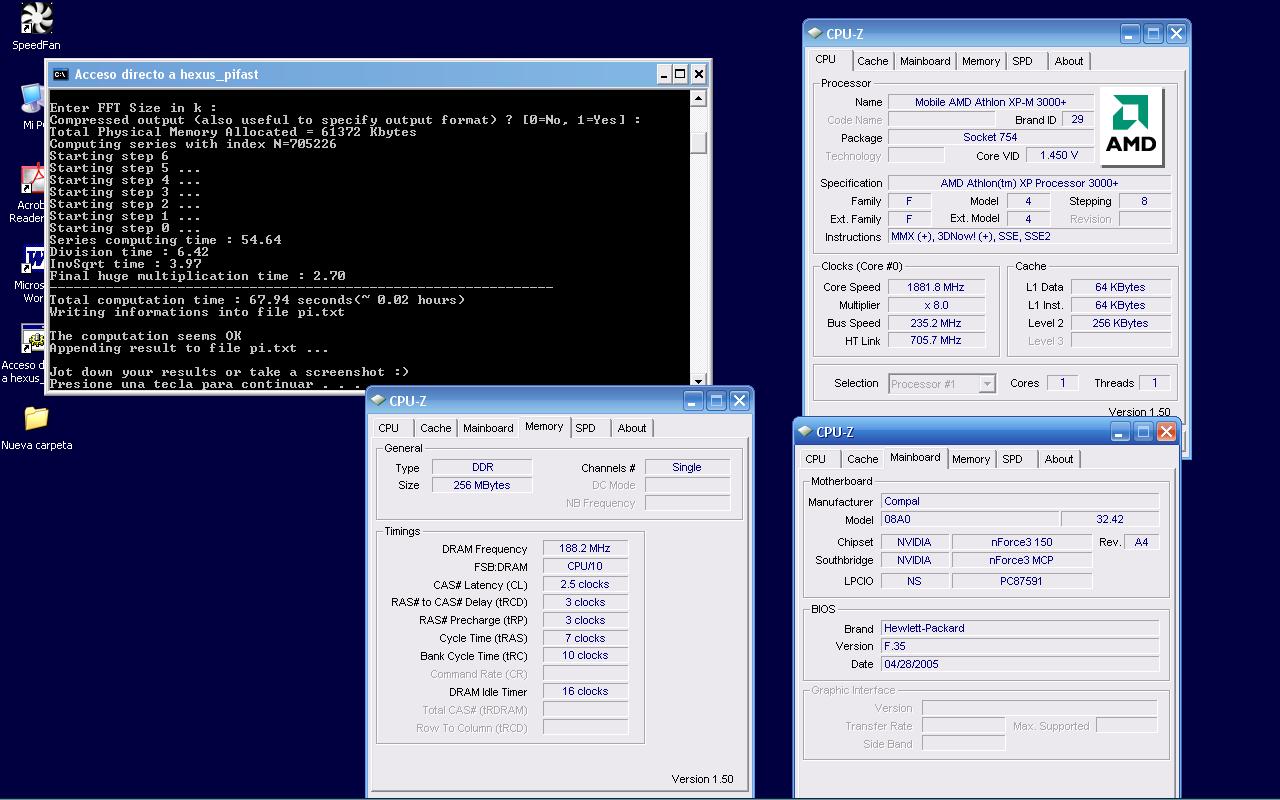
Task: Maximize the command prompt window
Action: [x=681, y=74]
